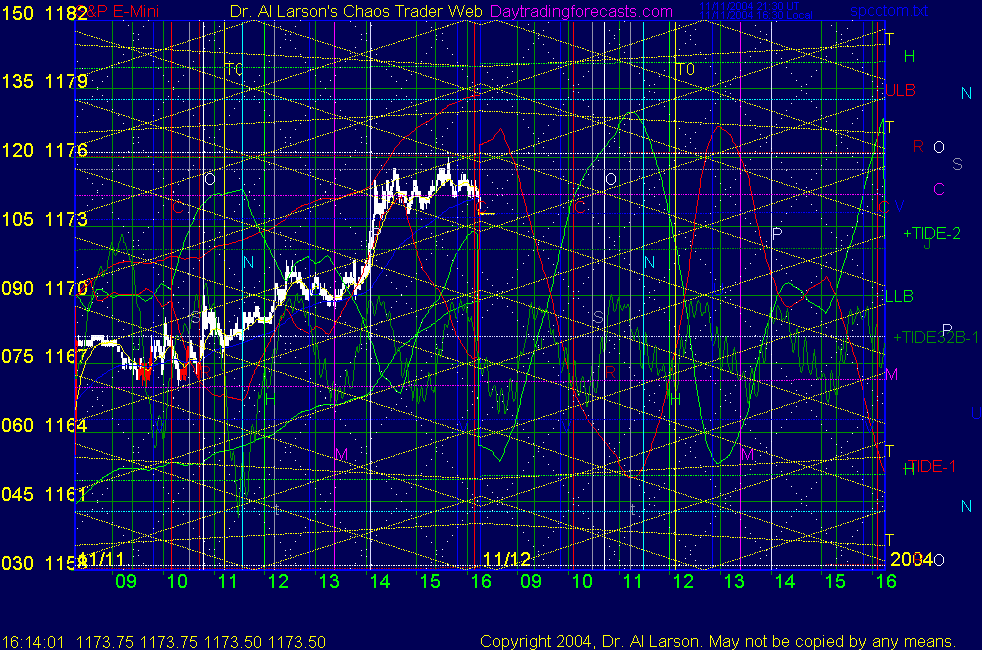982x650 pixels.
Task: Click the magenta C marker in the right margin
Action: coord(938,189)
